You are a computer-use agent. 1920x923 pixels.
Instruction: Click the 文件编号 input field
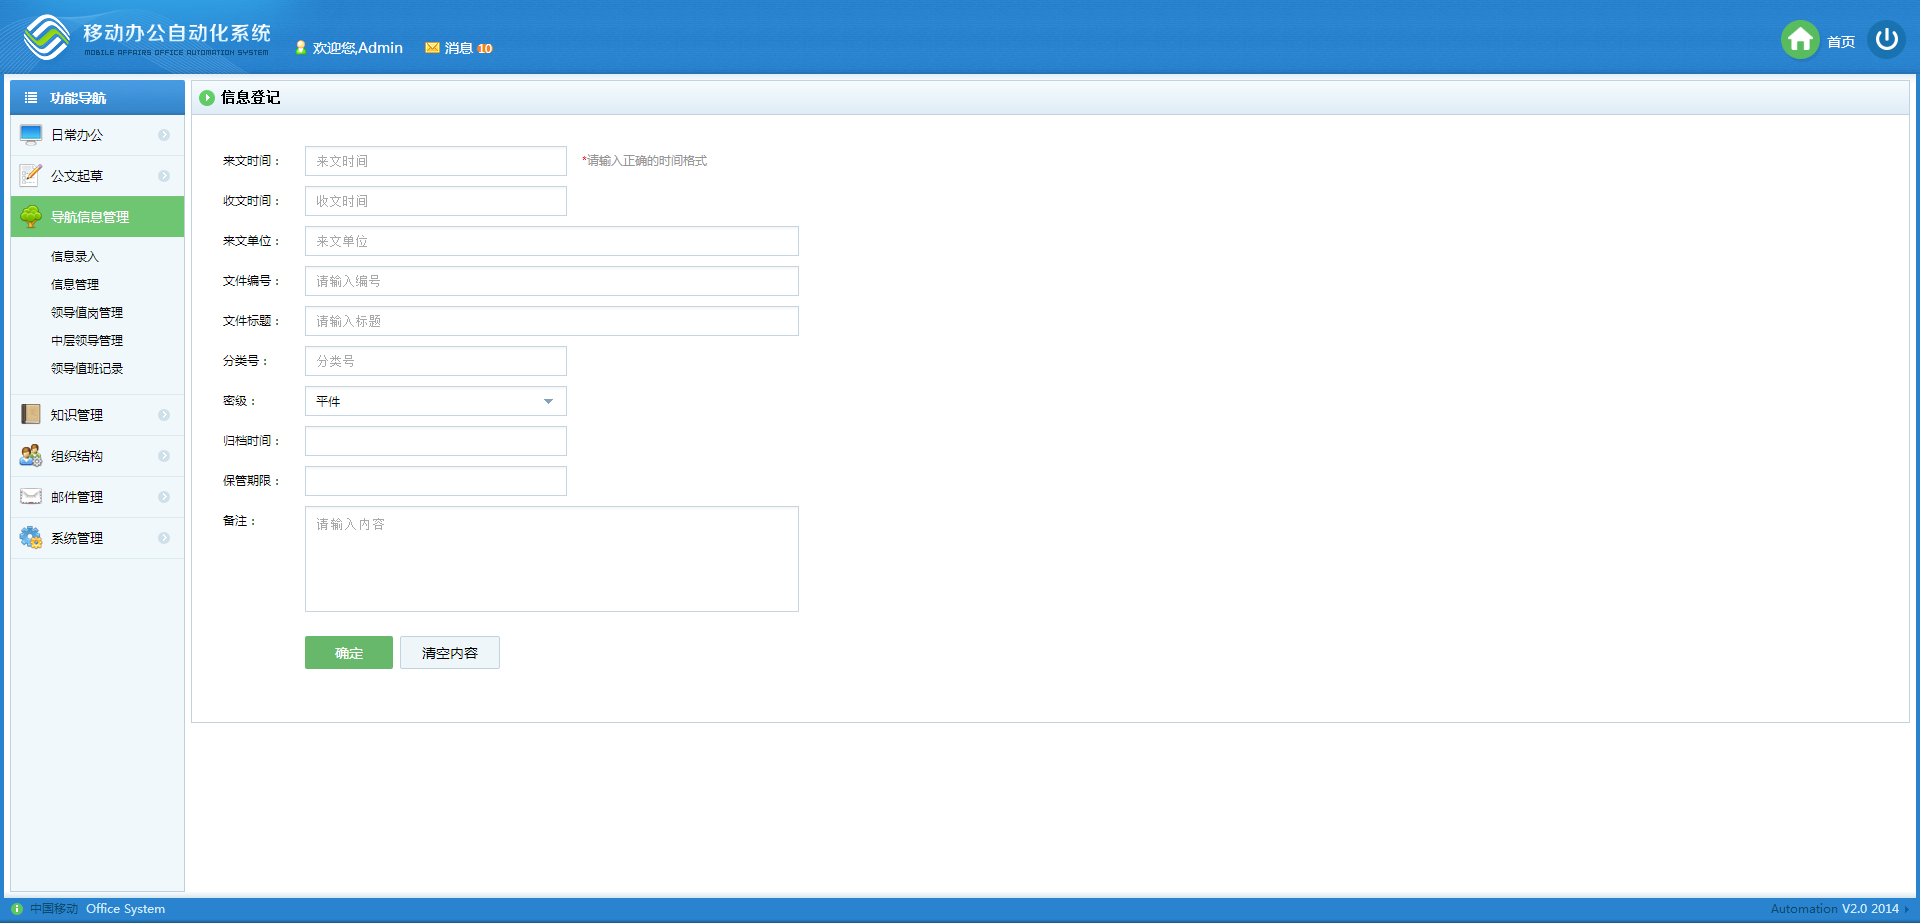[552, 281]
